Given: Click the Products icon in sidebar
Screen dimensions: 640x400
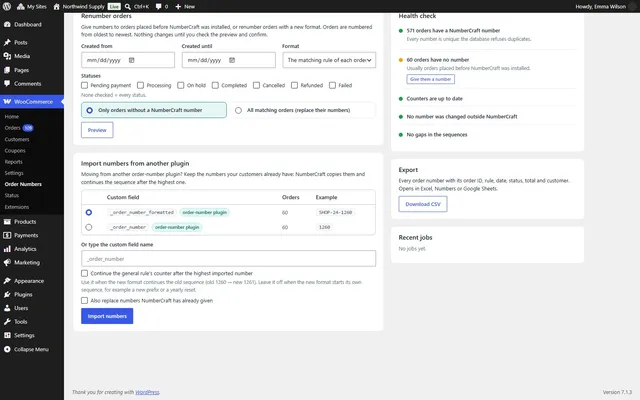Looking at the screenshot, I should pyautogui.click(x=7, y=222).
